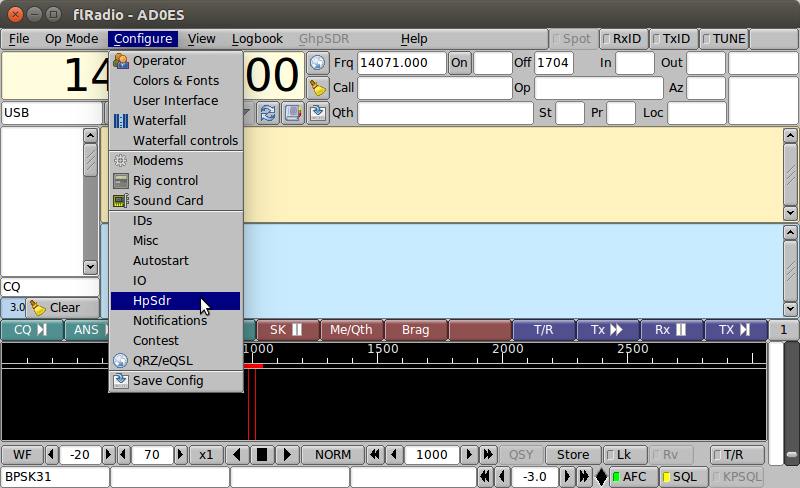Select HpSdr from the Configure menu

pos(153,301)
